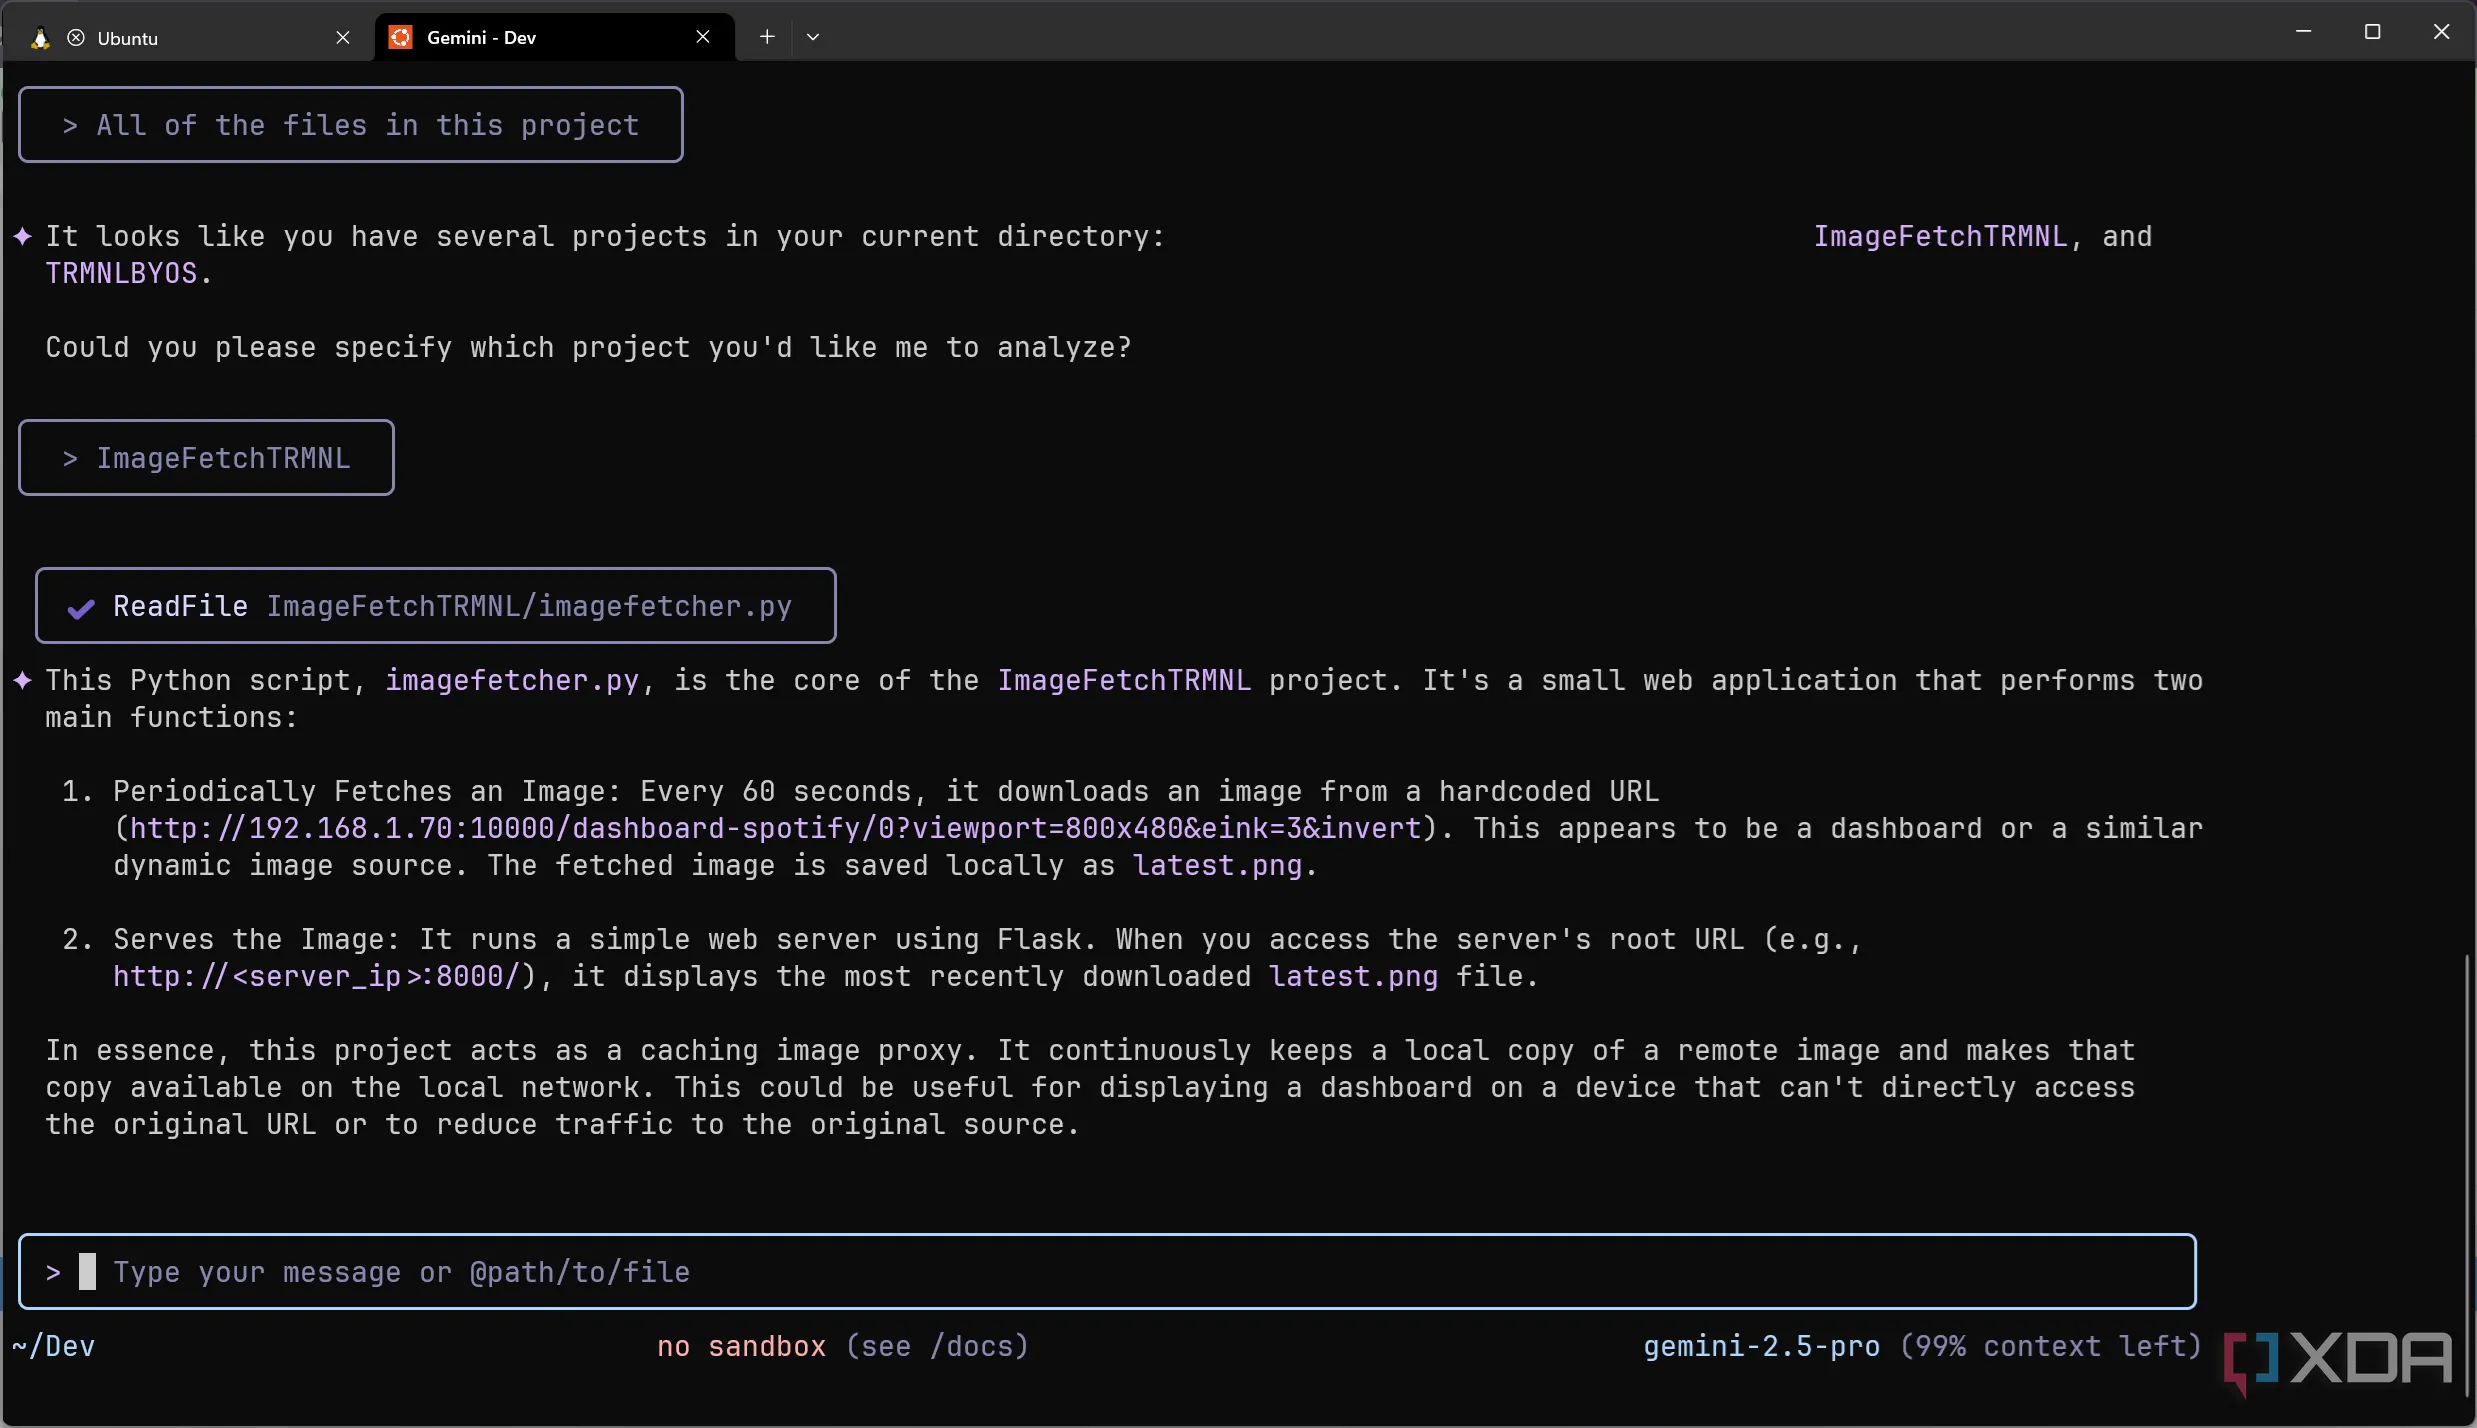The width and height of the screenshot is (2477, 1428).
Task: Click the sparkle icon beside 'It looks like'
Action: tap(23, 236)
